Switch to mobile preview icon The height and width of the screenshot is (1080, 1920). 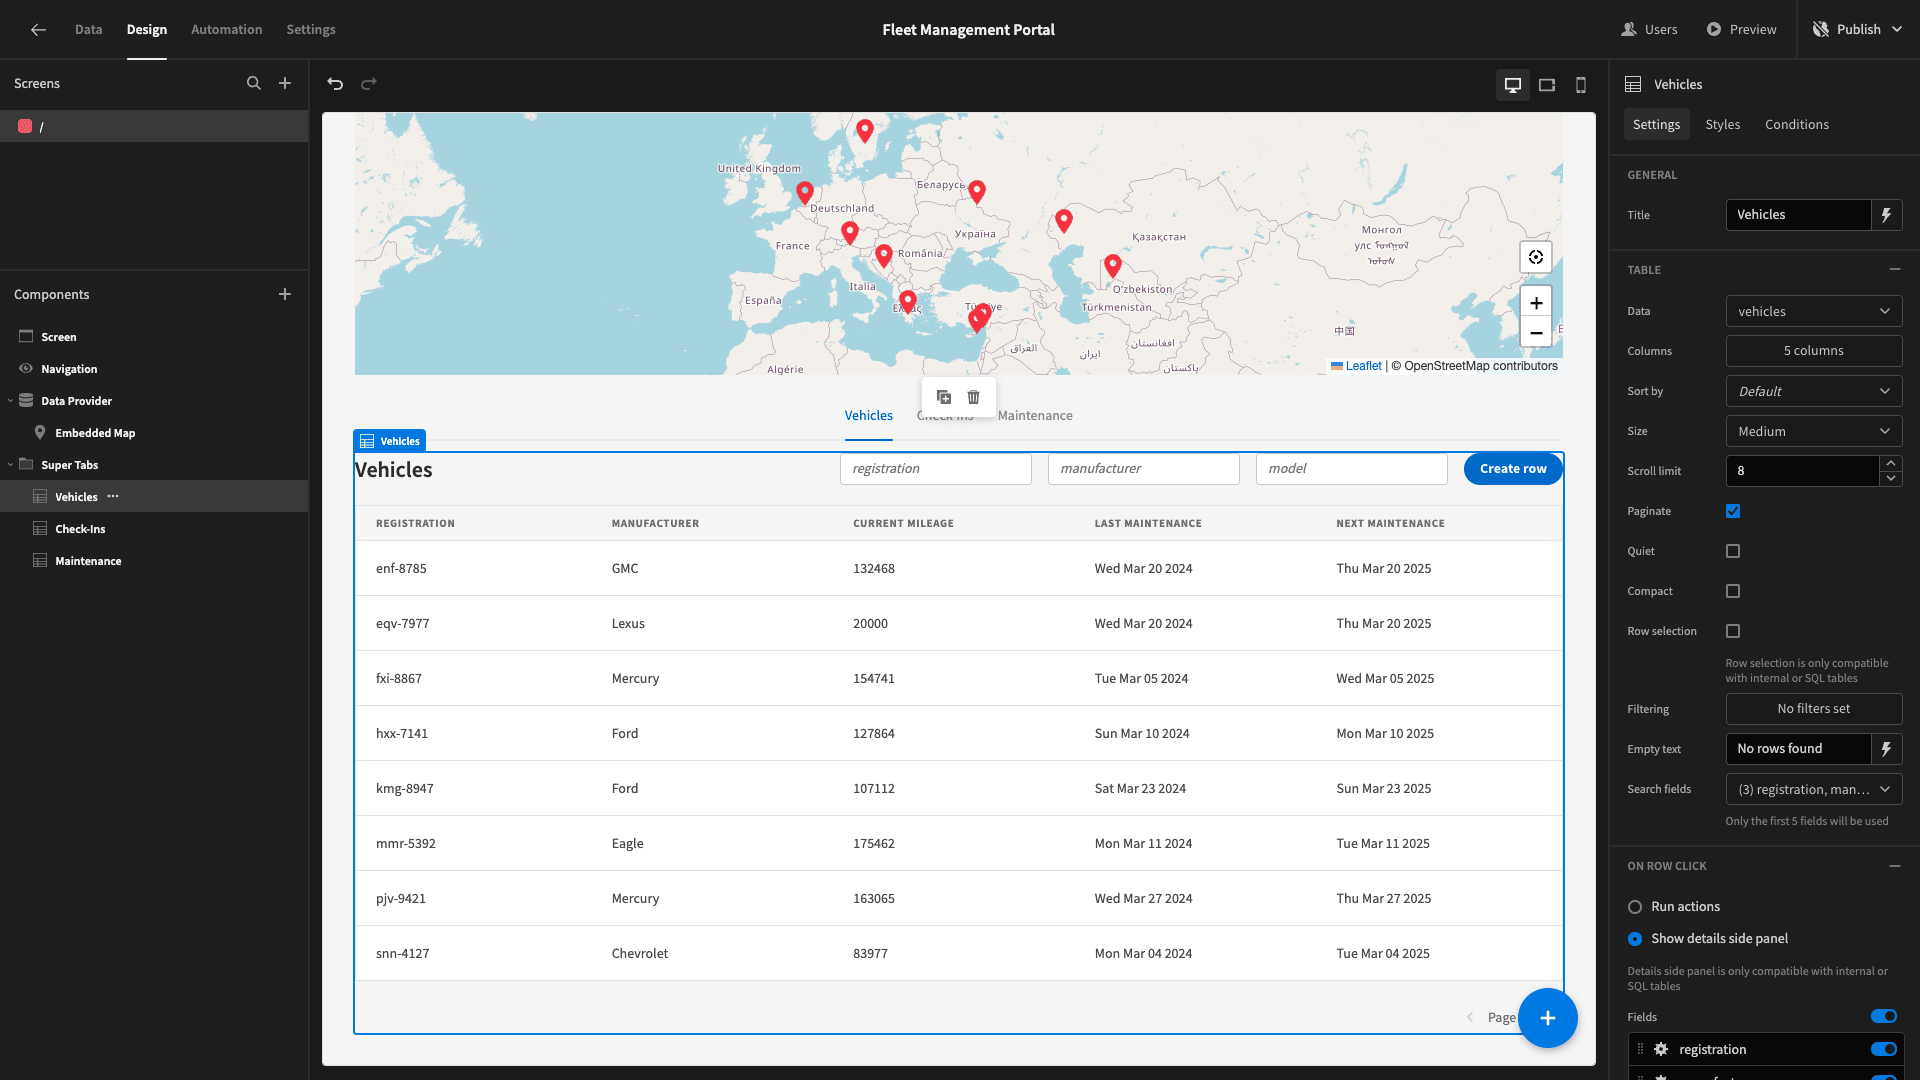pos(1581,85)
